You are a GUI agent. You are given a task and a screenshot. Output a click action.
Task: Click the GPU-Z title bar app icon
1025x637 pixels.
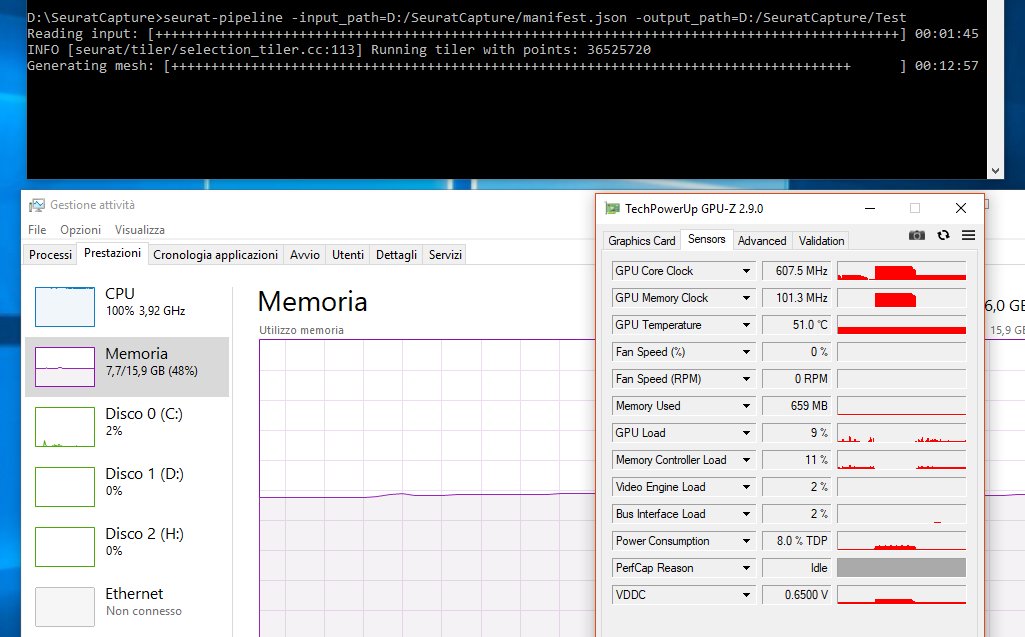(613, 209)
